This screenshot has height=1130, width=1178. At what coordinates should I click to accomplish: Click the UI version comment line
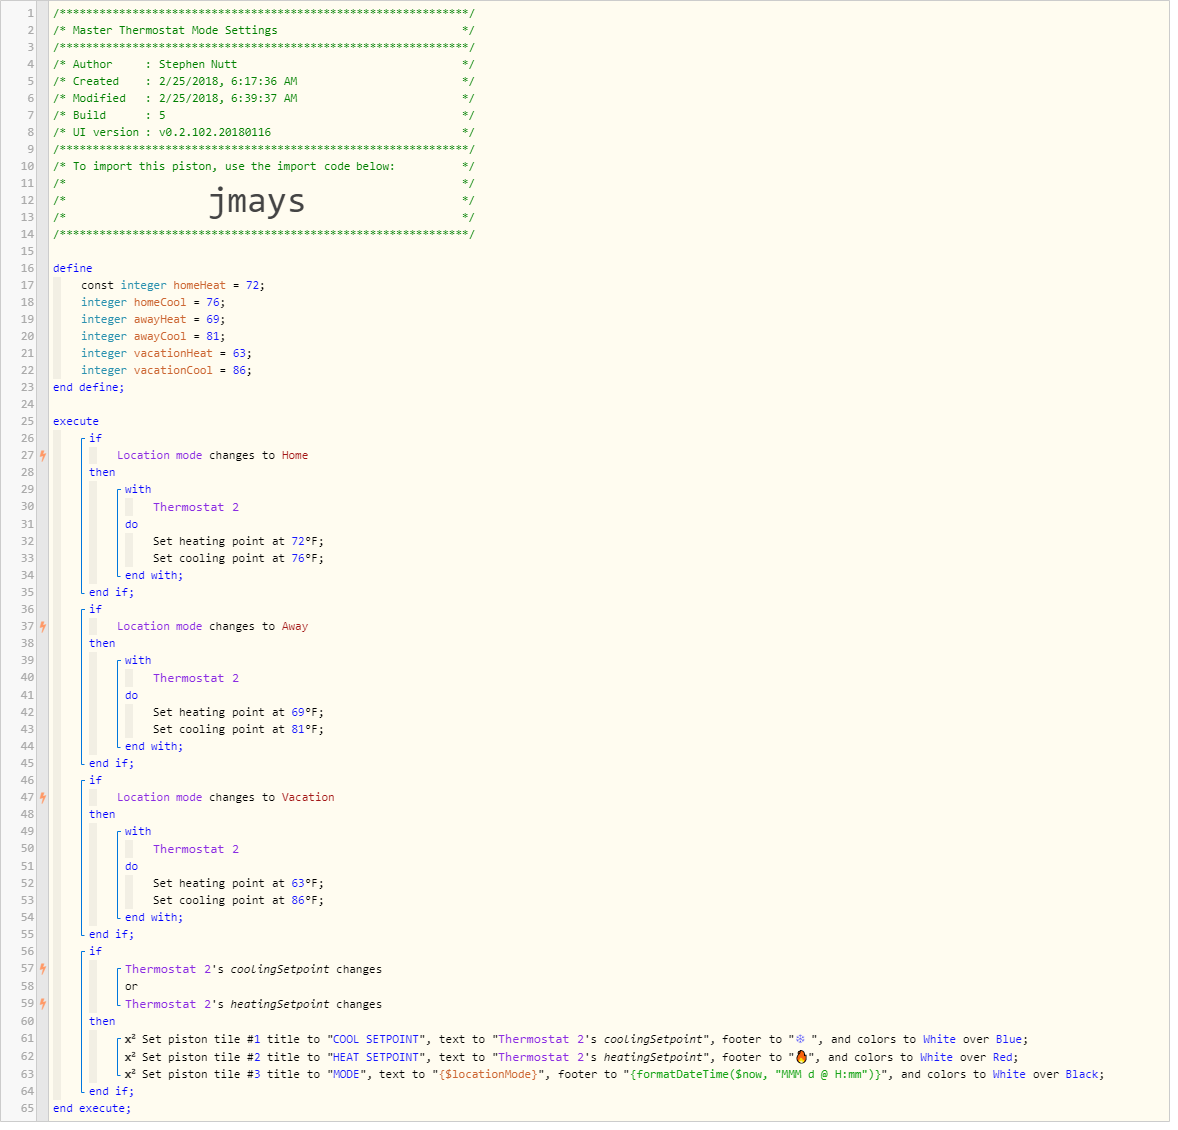(x=264, y=132)
